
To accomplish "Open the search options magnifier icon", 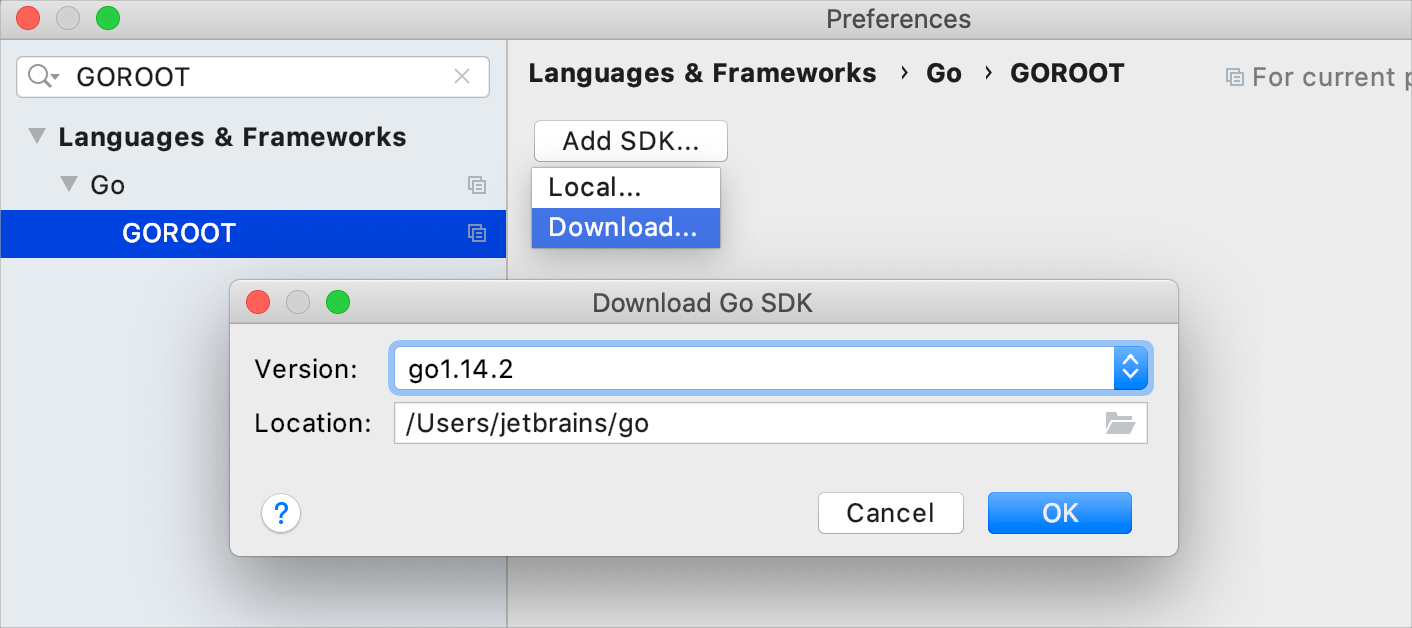I will [38, 76].
